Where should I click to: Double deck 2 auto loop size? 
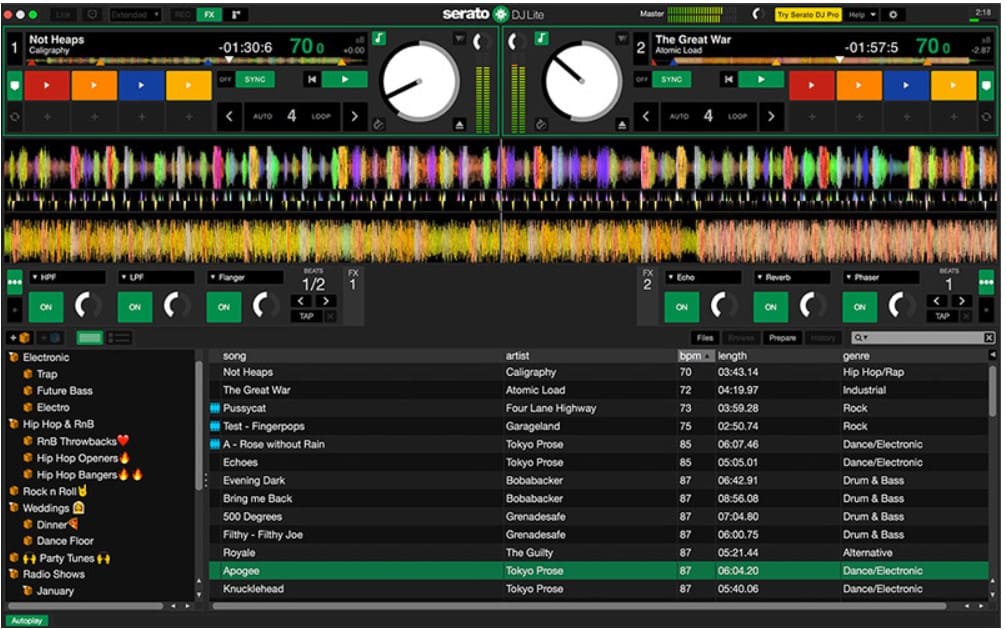point(771,116)
